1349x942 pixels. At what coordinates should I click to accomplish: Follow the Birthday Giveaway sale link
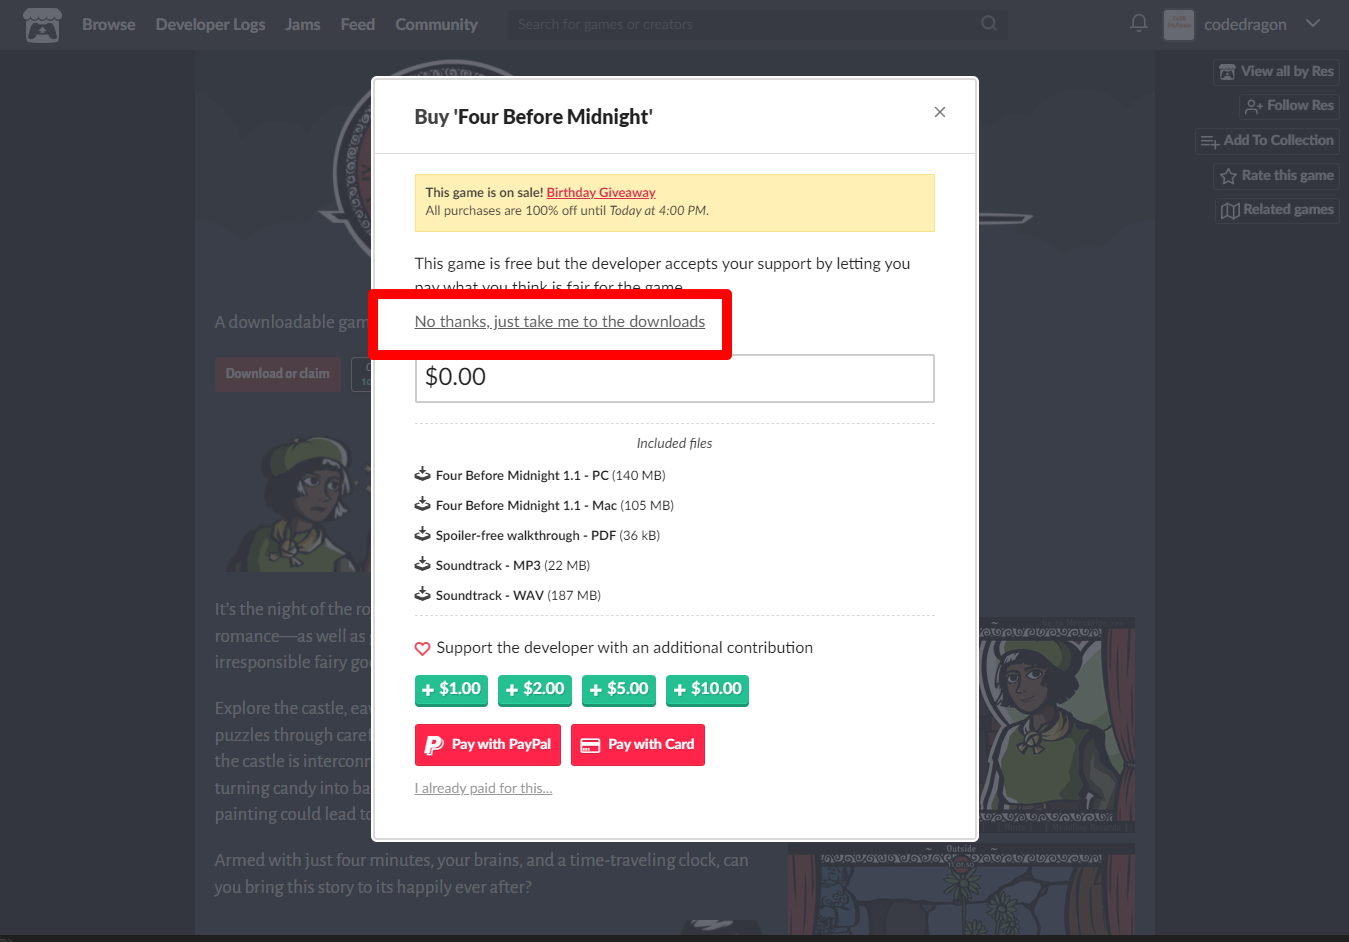click(x=601, y=192)
